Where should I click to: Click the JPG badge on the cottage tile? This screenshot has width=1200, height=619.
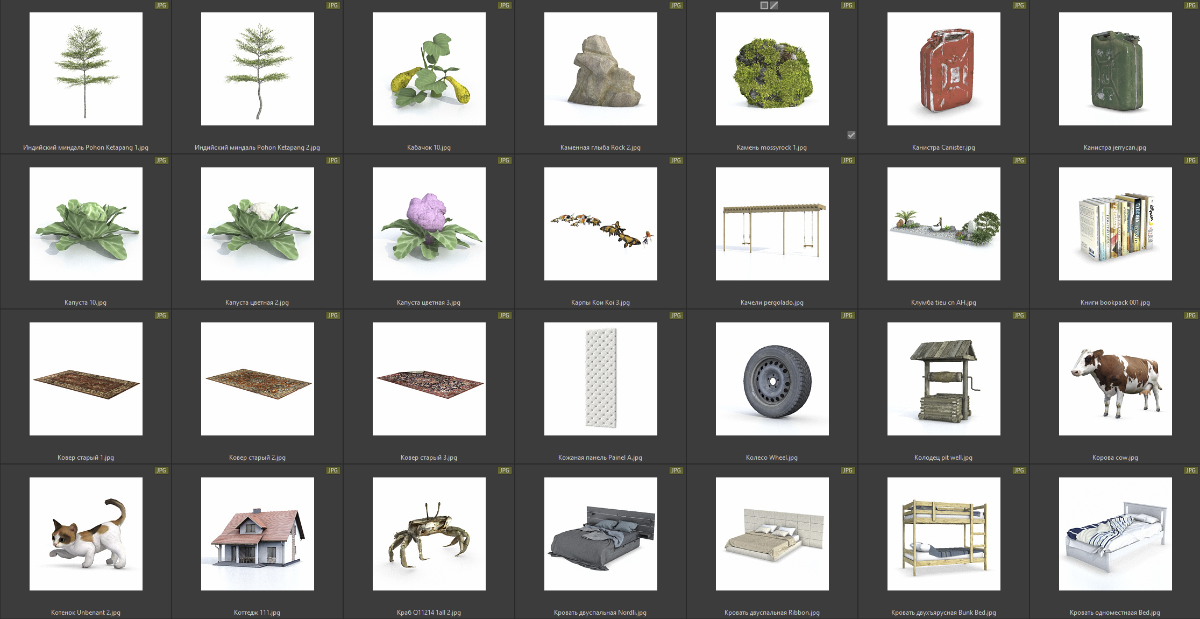[333, 470]
